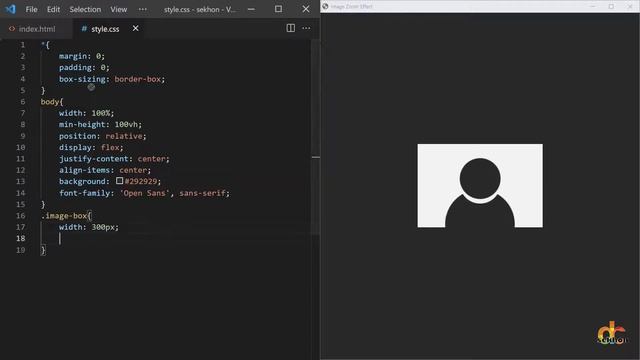Viewport: 640px width, 360px height.
Task: Click the browser window favicon icon
Action: (x=325, y=6)
